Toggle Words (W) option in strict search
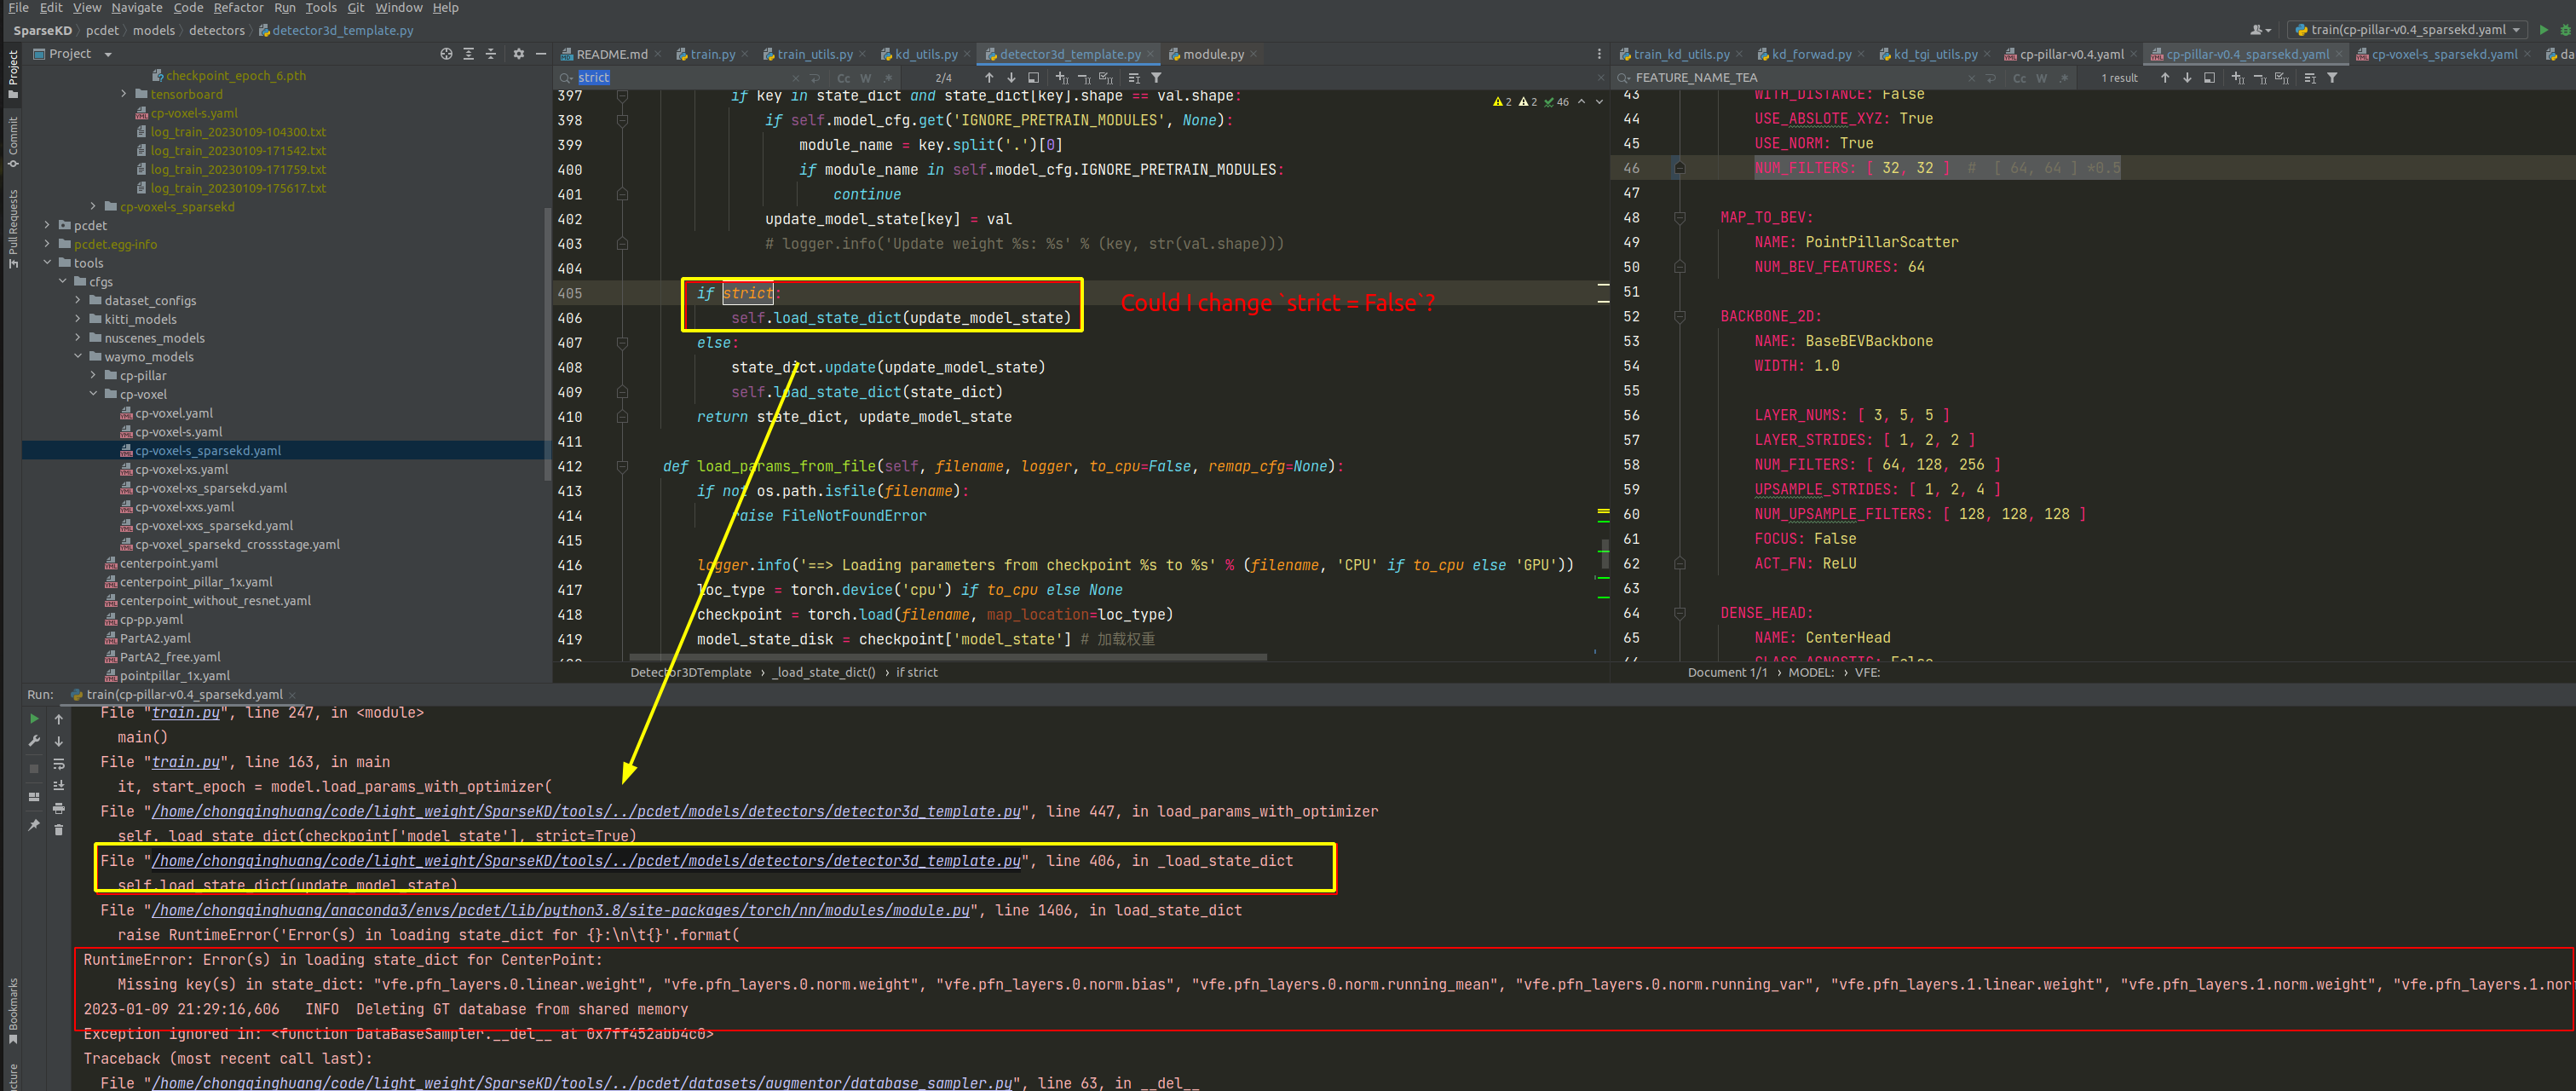 865,78
